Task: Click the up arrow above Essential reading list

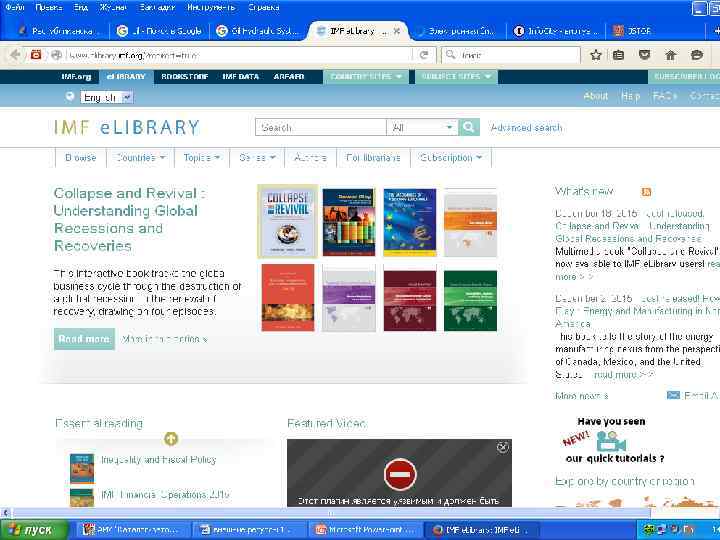Action: [171, 439]
